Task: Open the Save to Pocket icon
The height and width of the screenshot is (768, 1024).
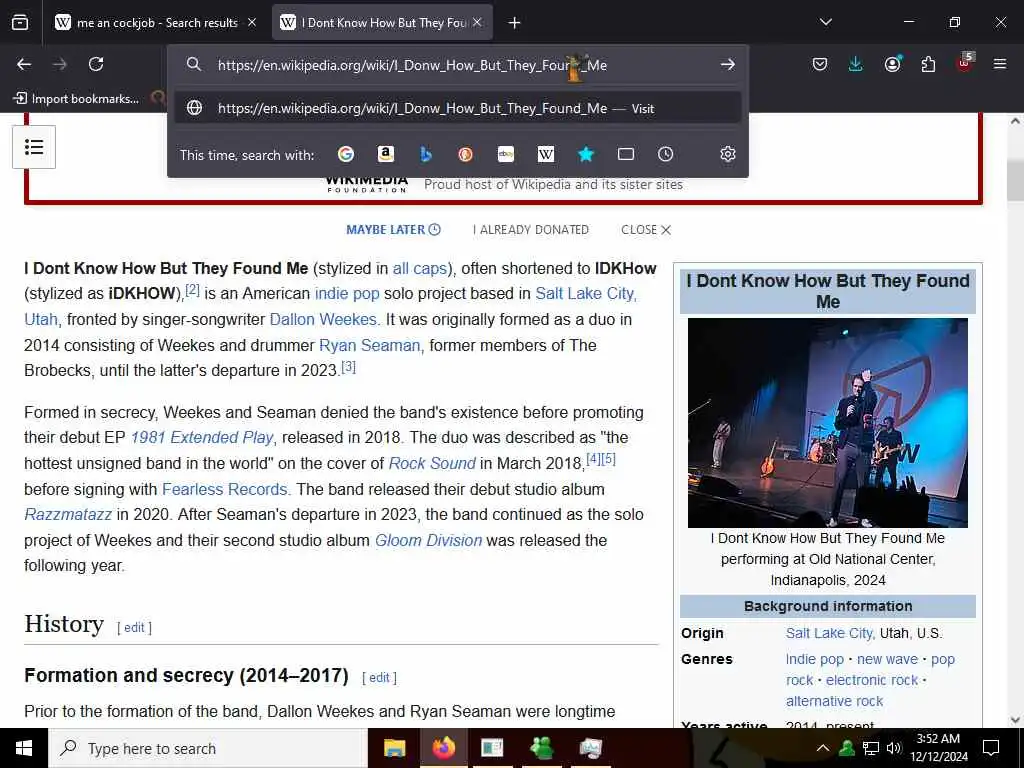Action: pos(820,64)
